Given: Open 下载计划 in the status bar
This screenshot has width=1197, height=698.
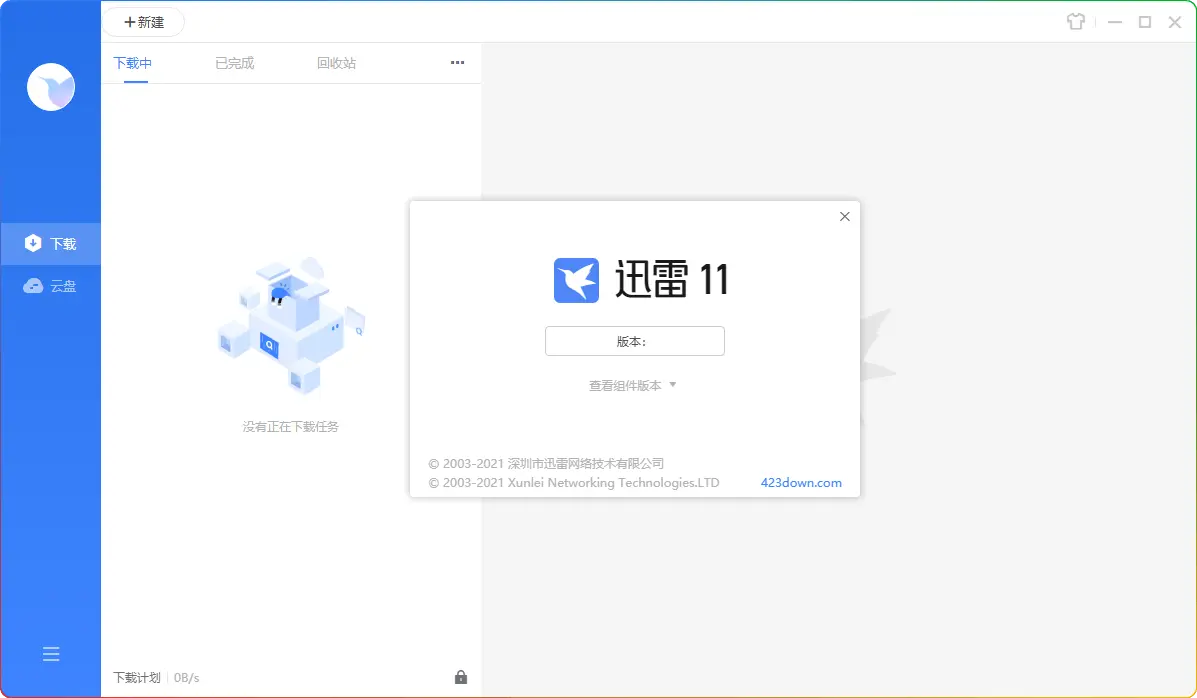Looking at the screenshot, I should [137, 677].
